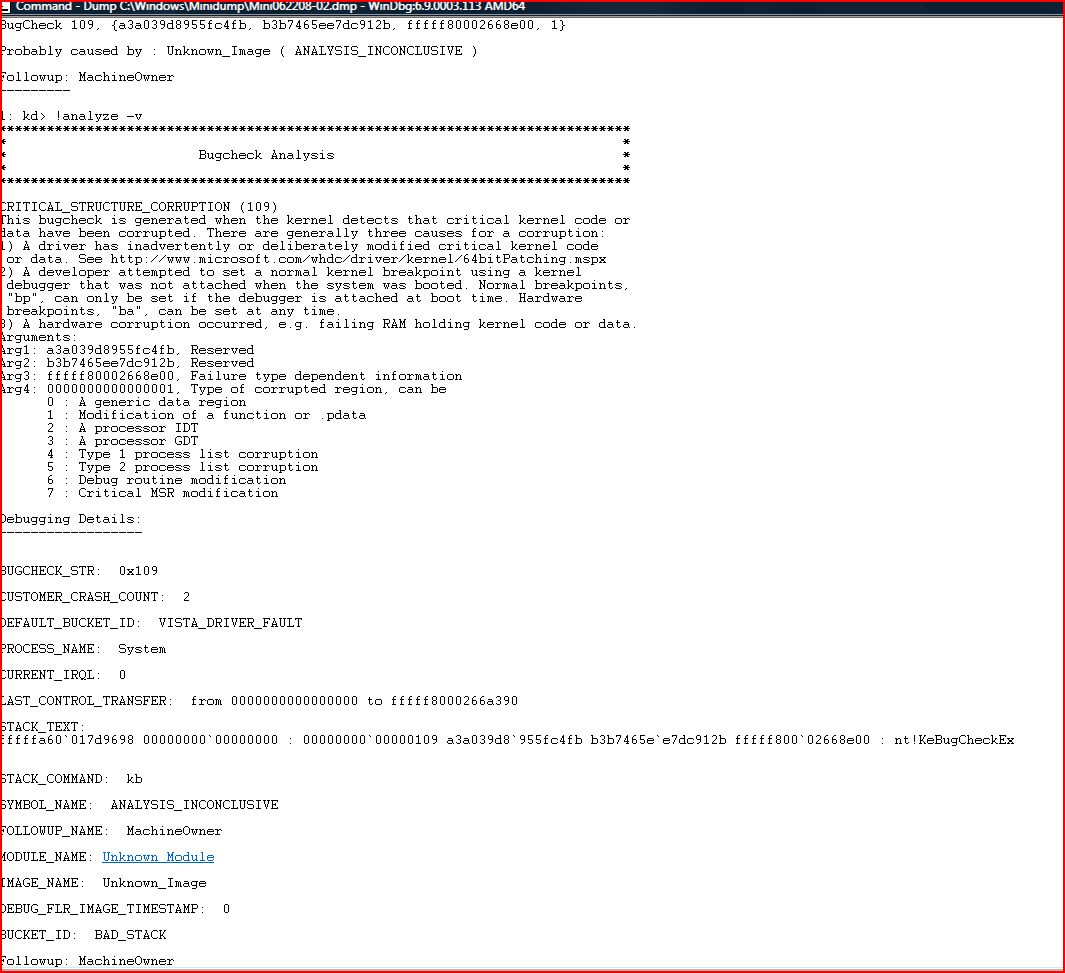
Task: Select the Arg3 fffff80002668e00 line
Action: click(231, 375)
